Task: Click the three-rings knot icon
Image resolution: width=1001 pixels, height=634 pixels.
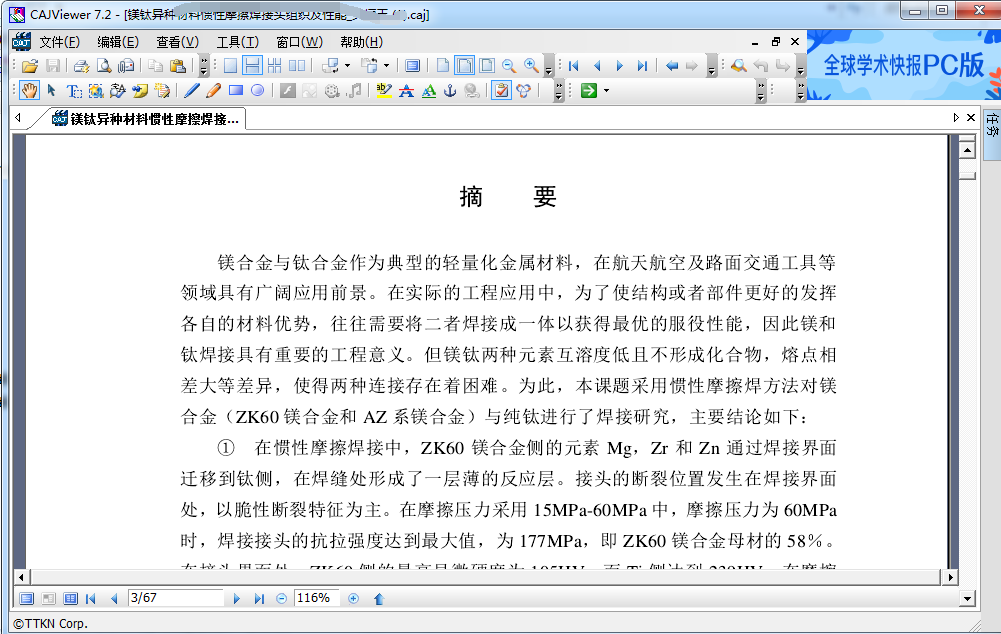Action: [x=523, y=91]
